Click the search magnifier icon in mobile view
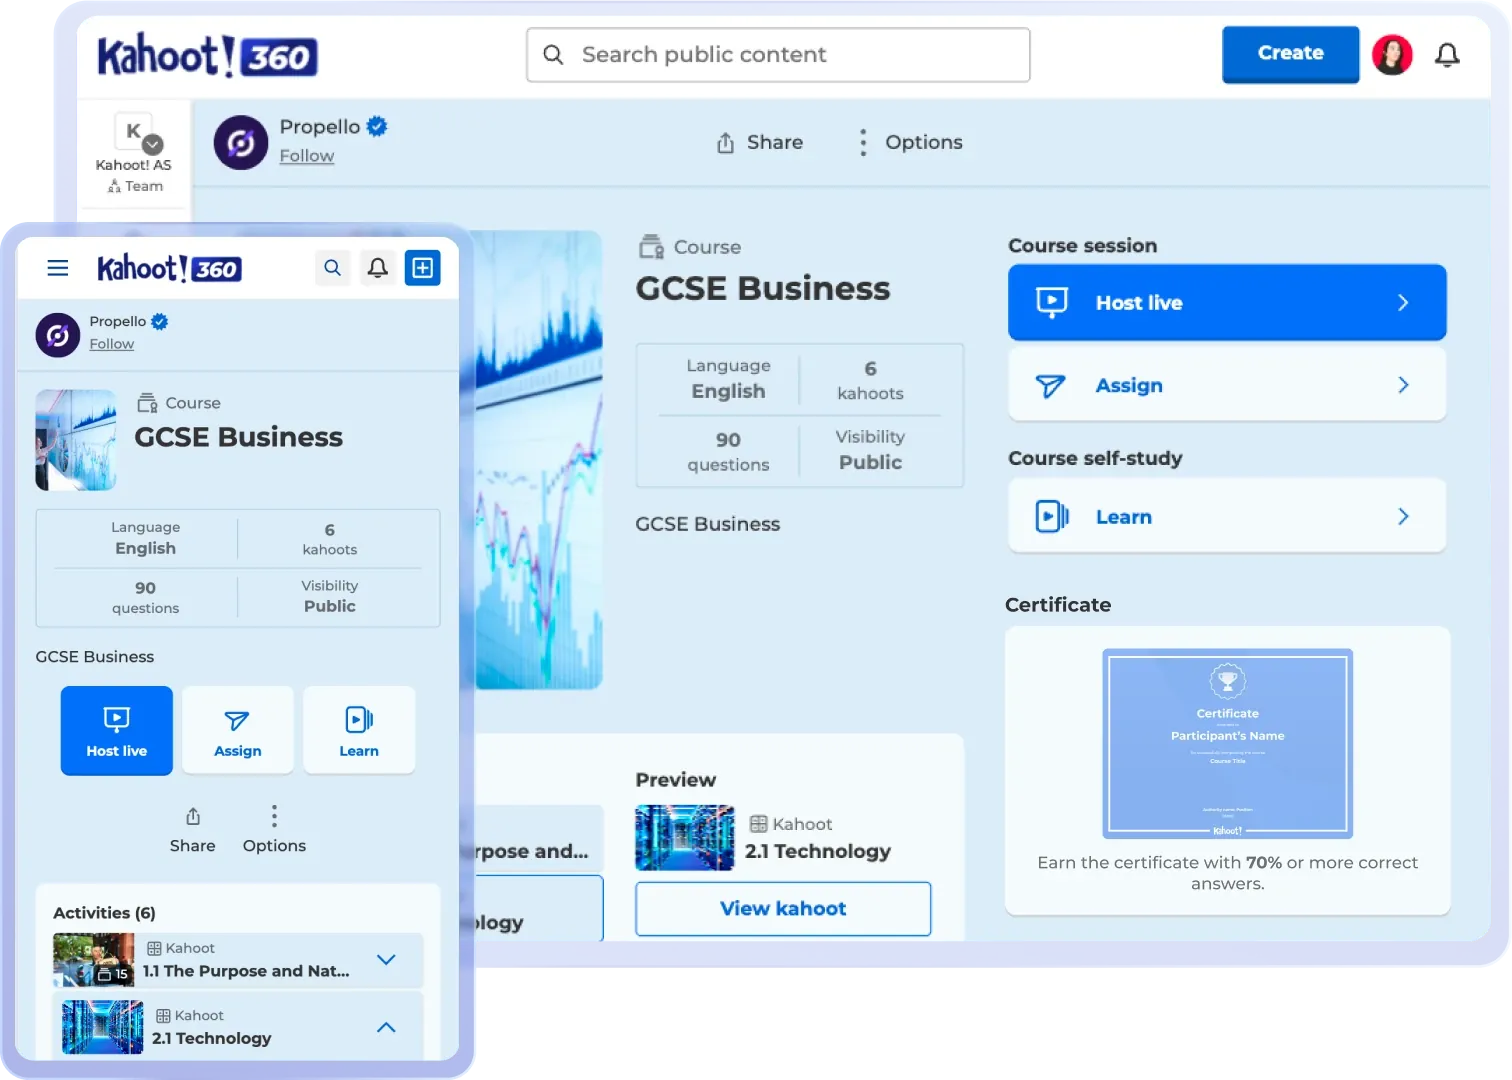Screen dimensions: 1512x1080 pos(333,268)
